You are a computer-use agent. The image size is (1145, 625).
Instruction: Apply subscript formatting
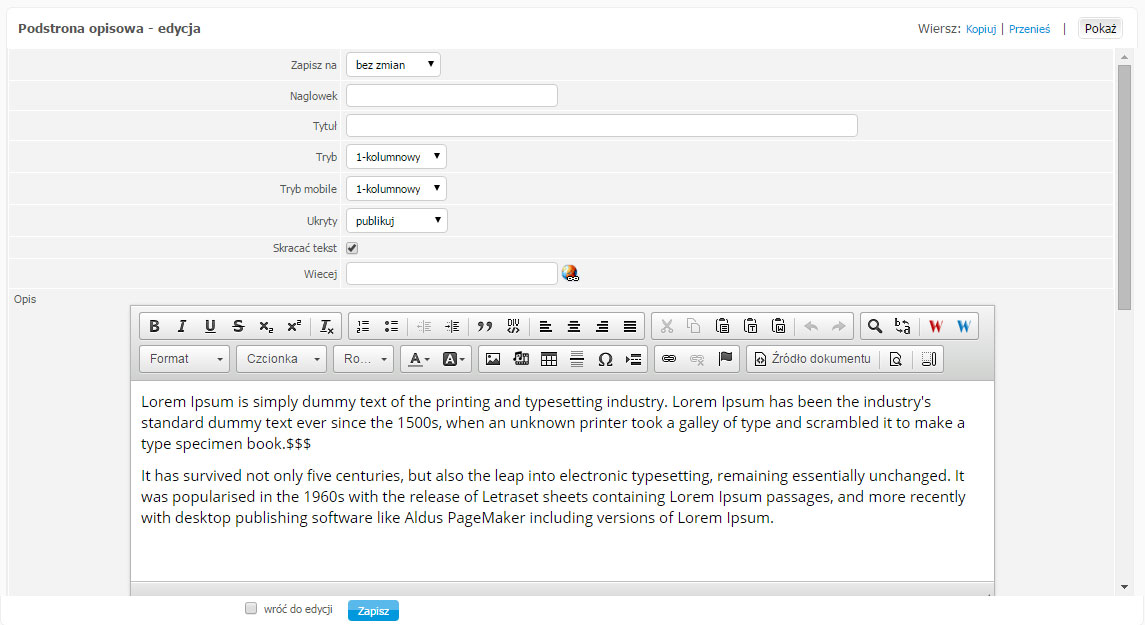coord(267,326)
